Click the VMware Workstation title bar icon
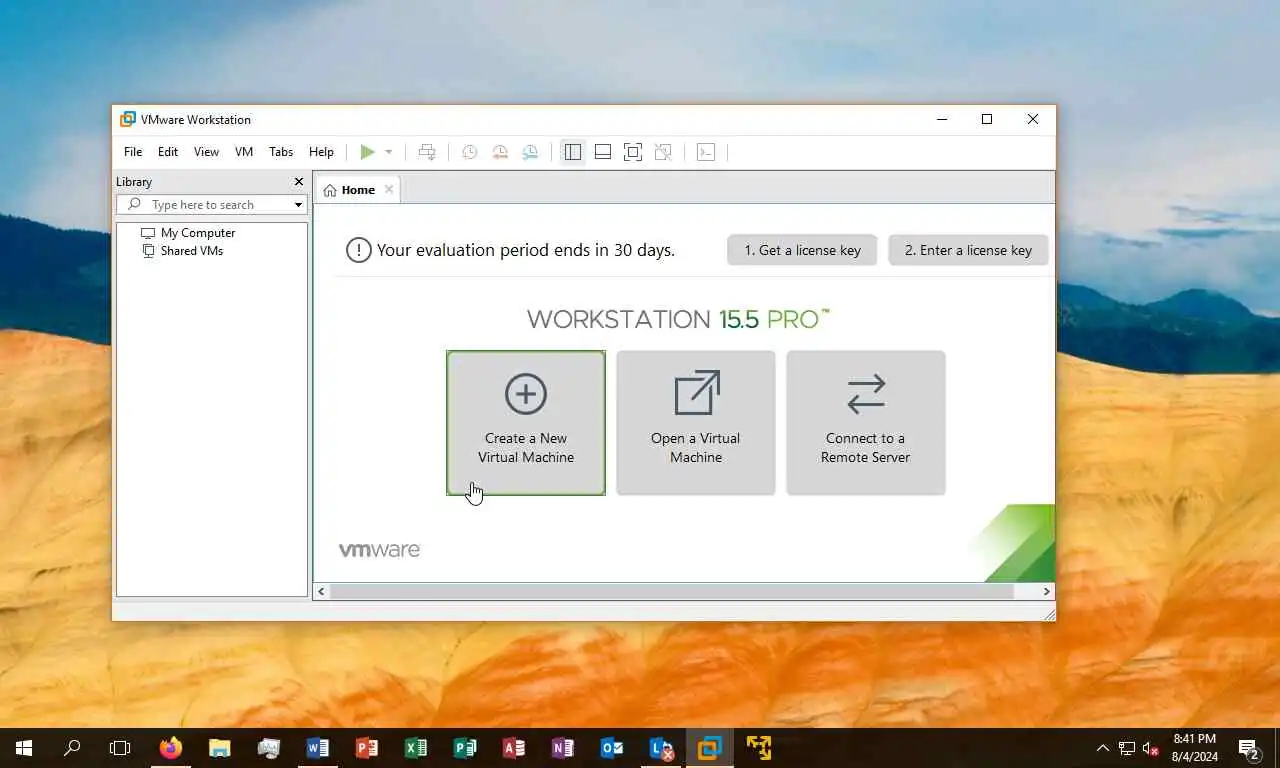Viewport: 1280px width, 768px height. click(x=127, y=119)
